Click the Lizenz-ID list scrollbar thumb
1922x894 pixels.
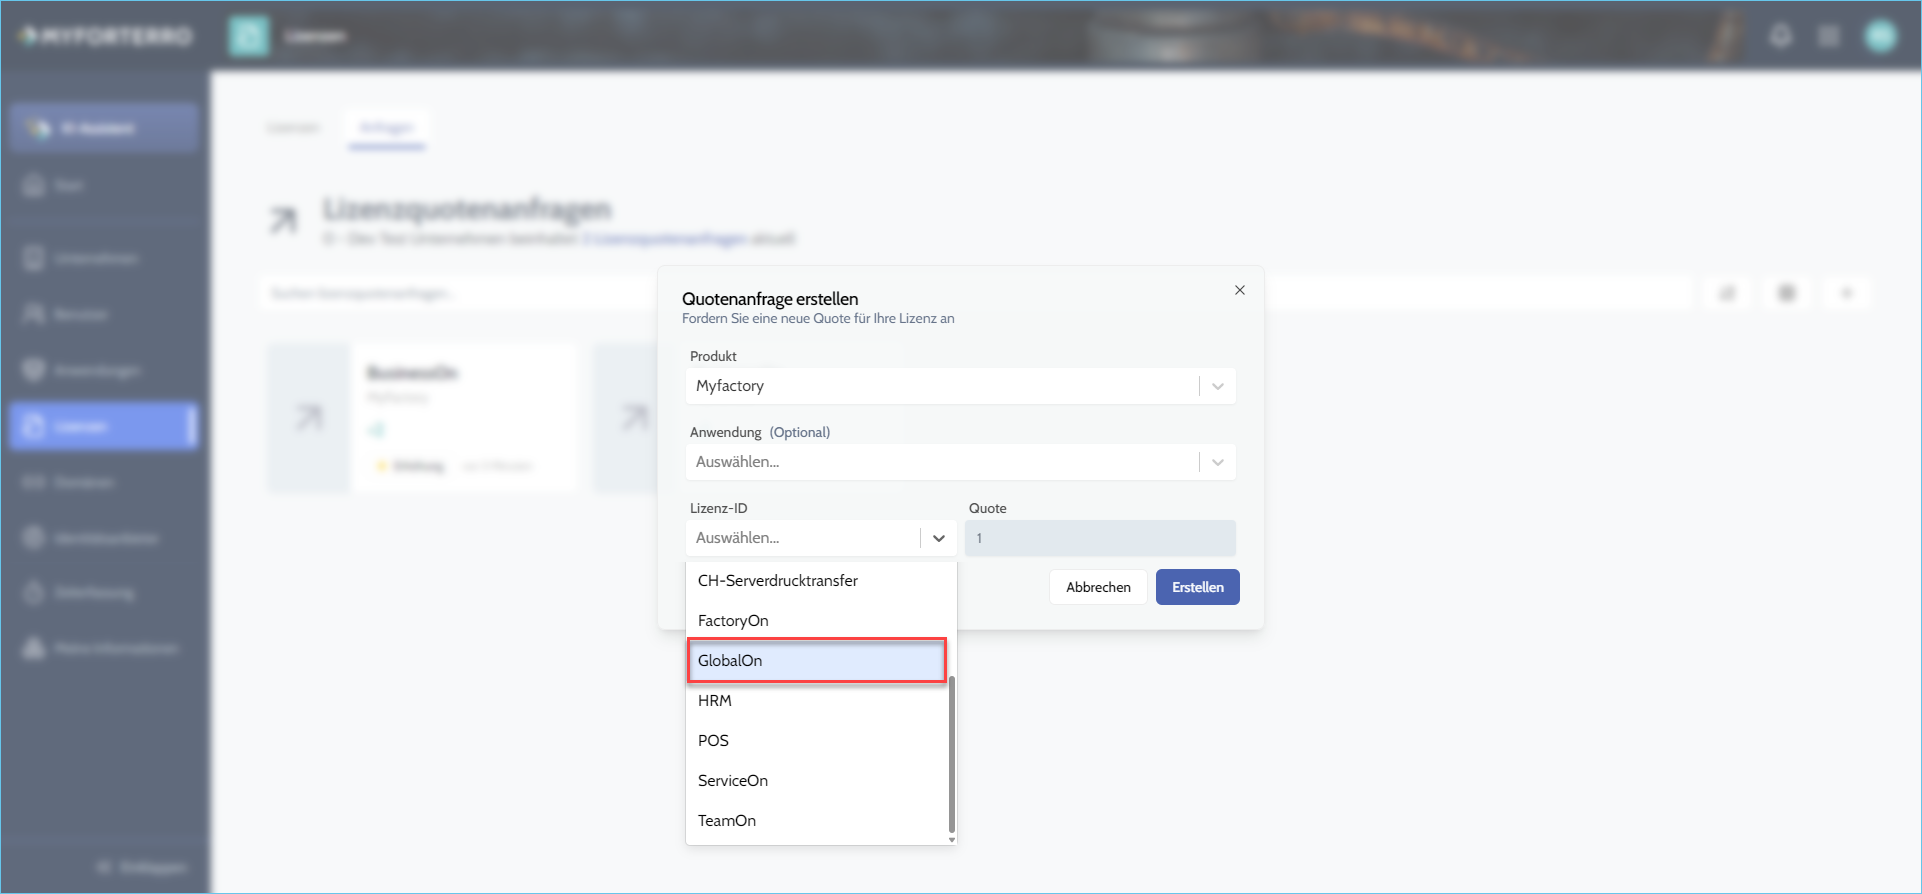(952, 754)
